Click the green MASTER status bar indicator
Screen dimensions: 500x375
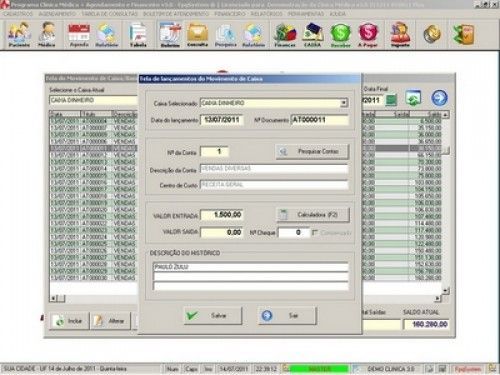pos(319,369)
